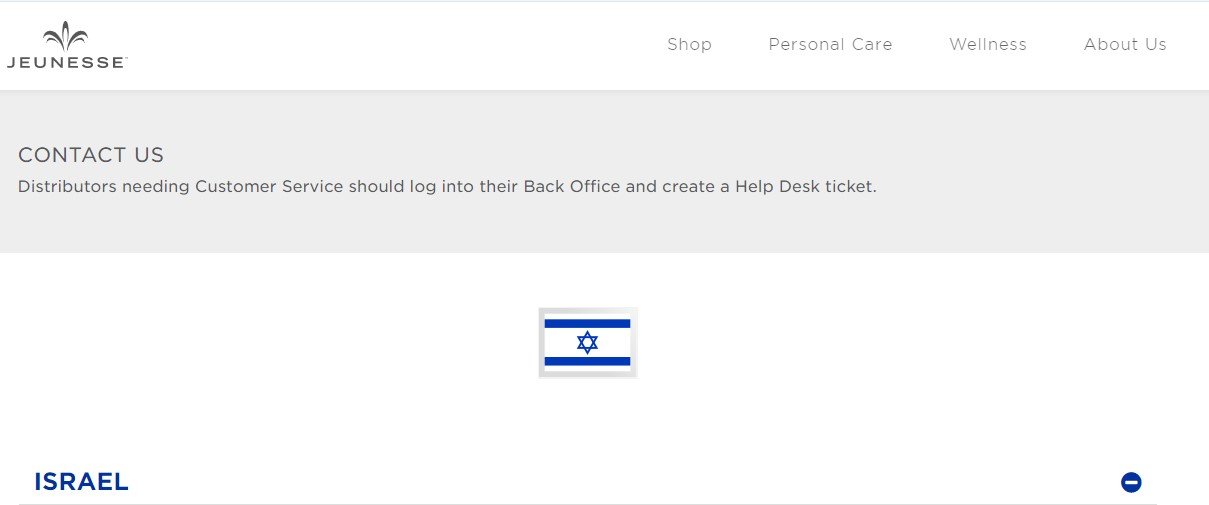Viewport: 1209px width, 505px height.
Task: Click the JEUNESSE wordmark text
Action: [66, 62]
